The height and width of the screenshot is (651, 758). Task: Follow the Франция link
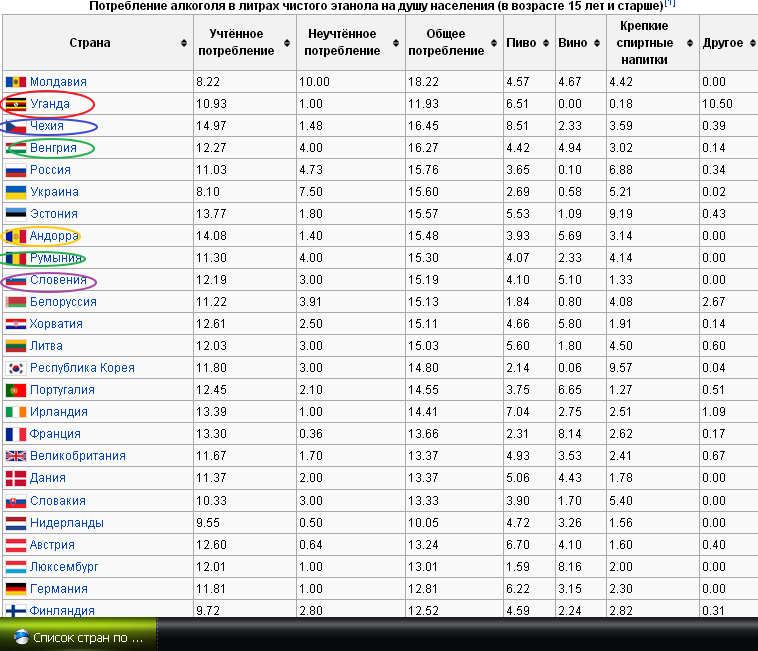[55, 434]
